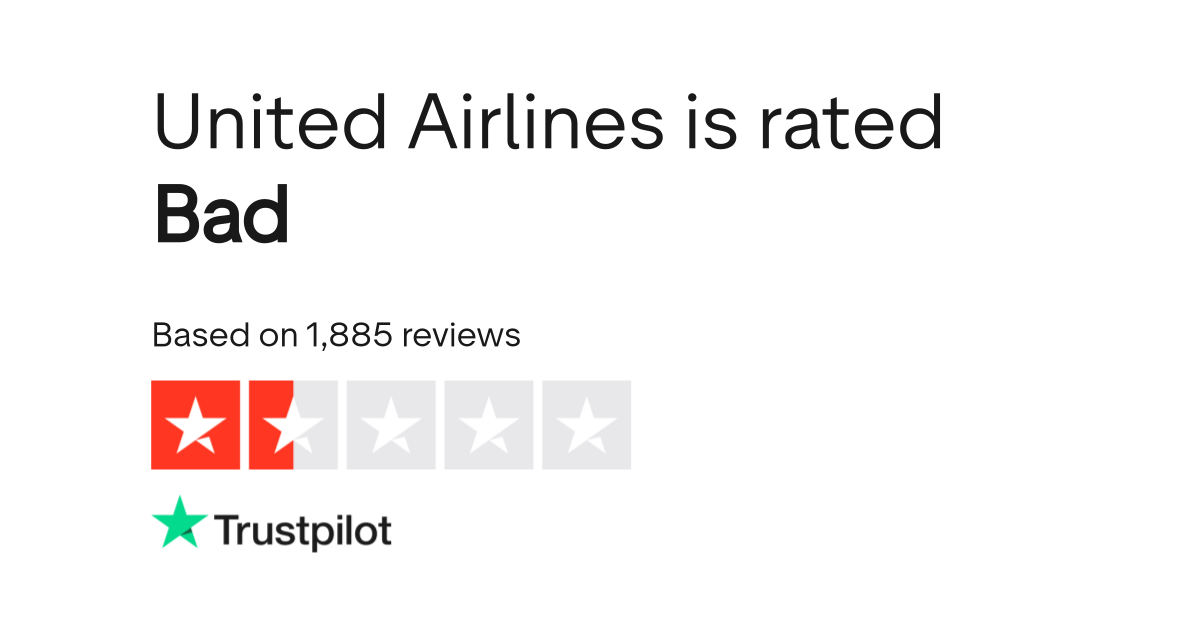Click the first red filled star
The width and height of the screenshot is (1200, 627).
(195, 424)
